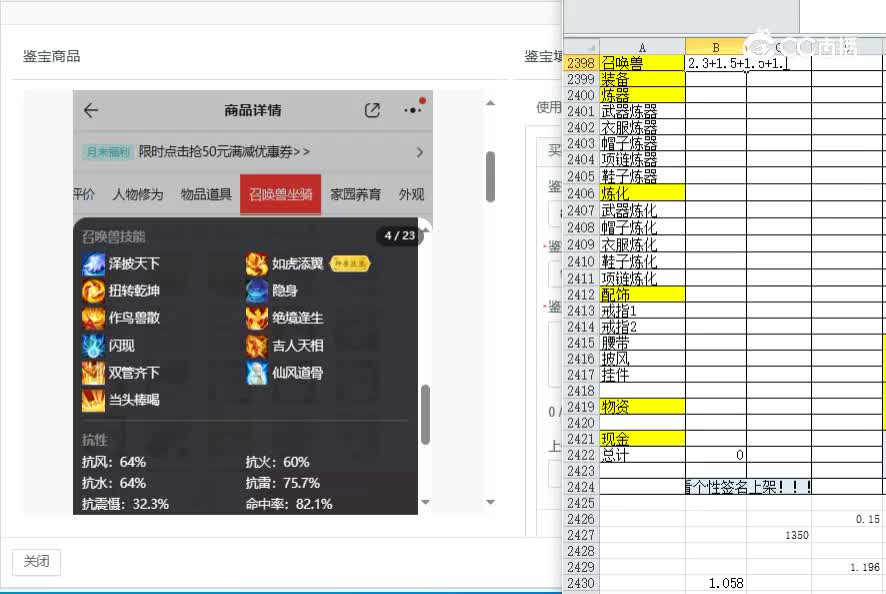Click the 作鸟兽散 skill icon

click(x=93, y=318)
